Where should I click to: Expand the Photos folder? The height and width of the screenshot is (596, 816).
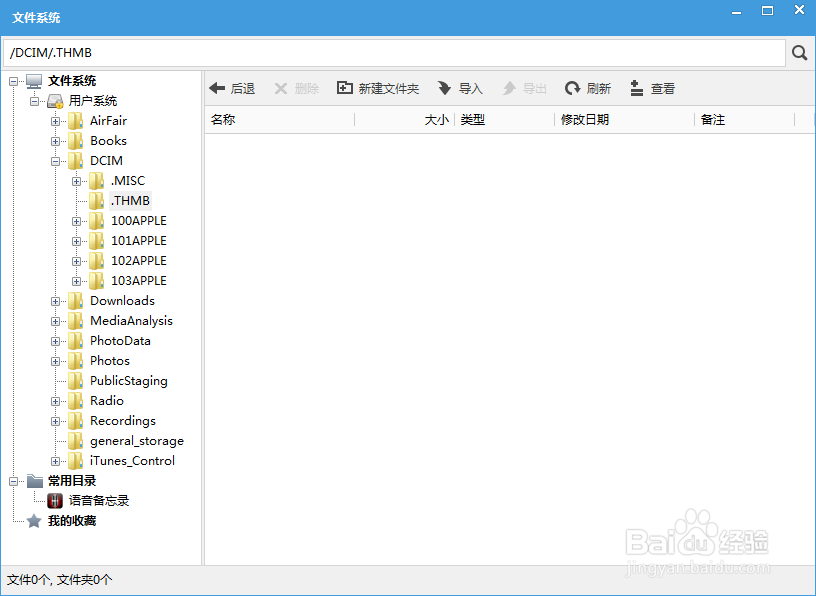(x=55, y=361)
